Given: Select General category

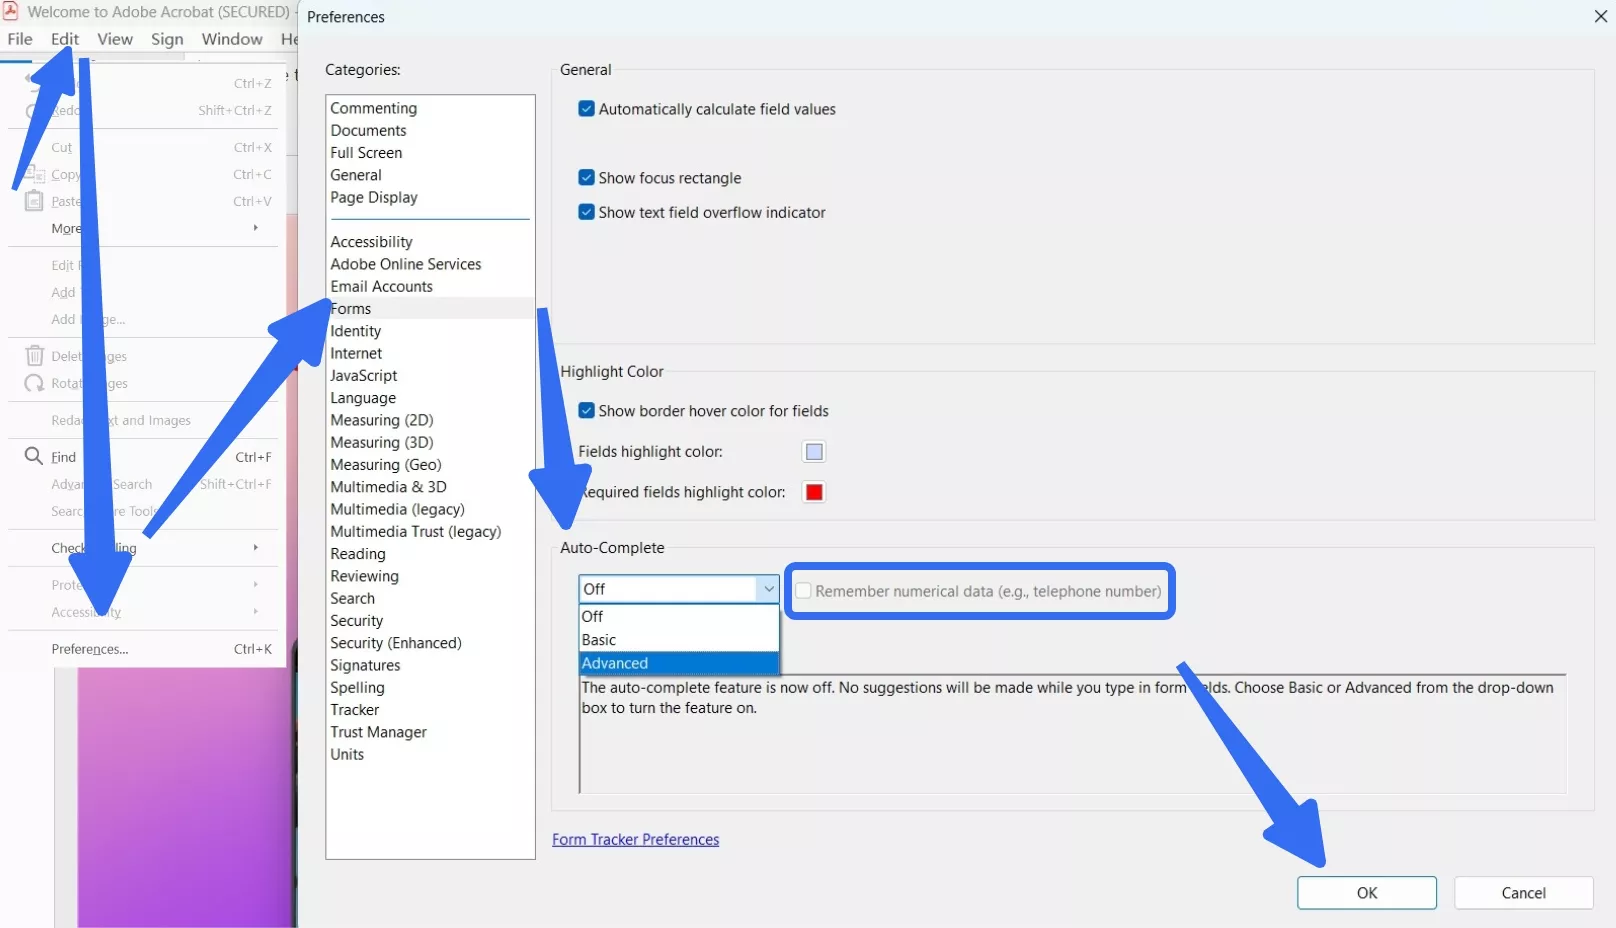Looking at the screenshot, I should pyautogui.click(x=356, y=175).
